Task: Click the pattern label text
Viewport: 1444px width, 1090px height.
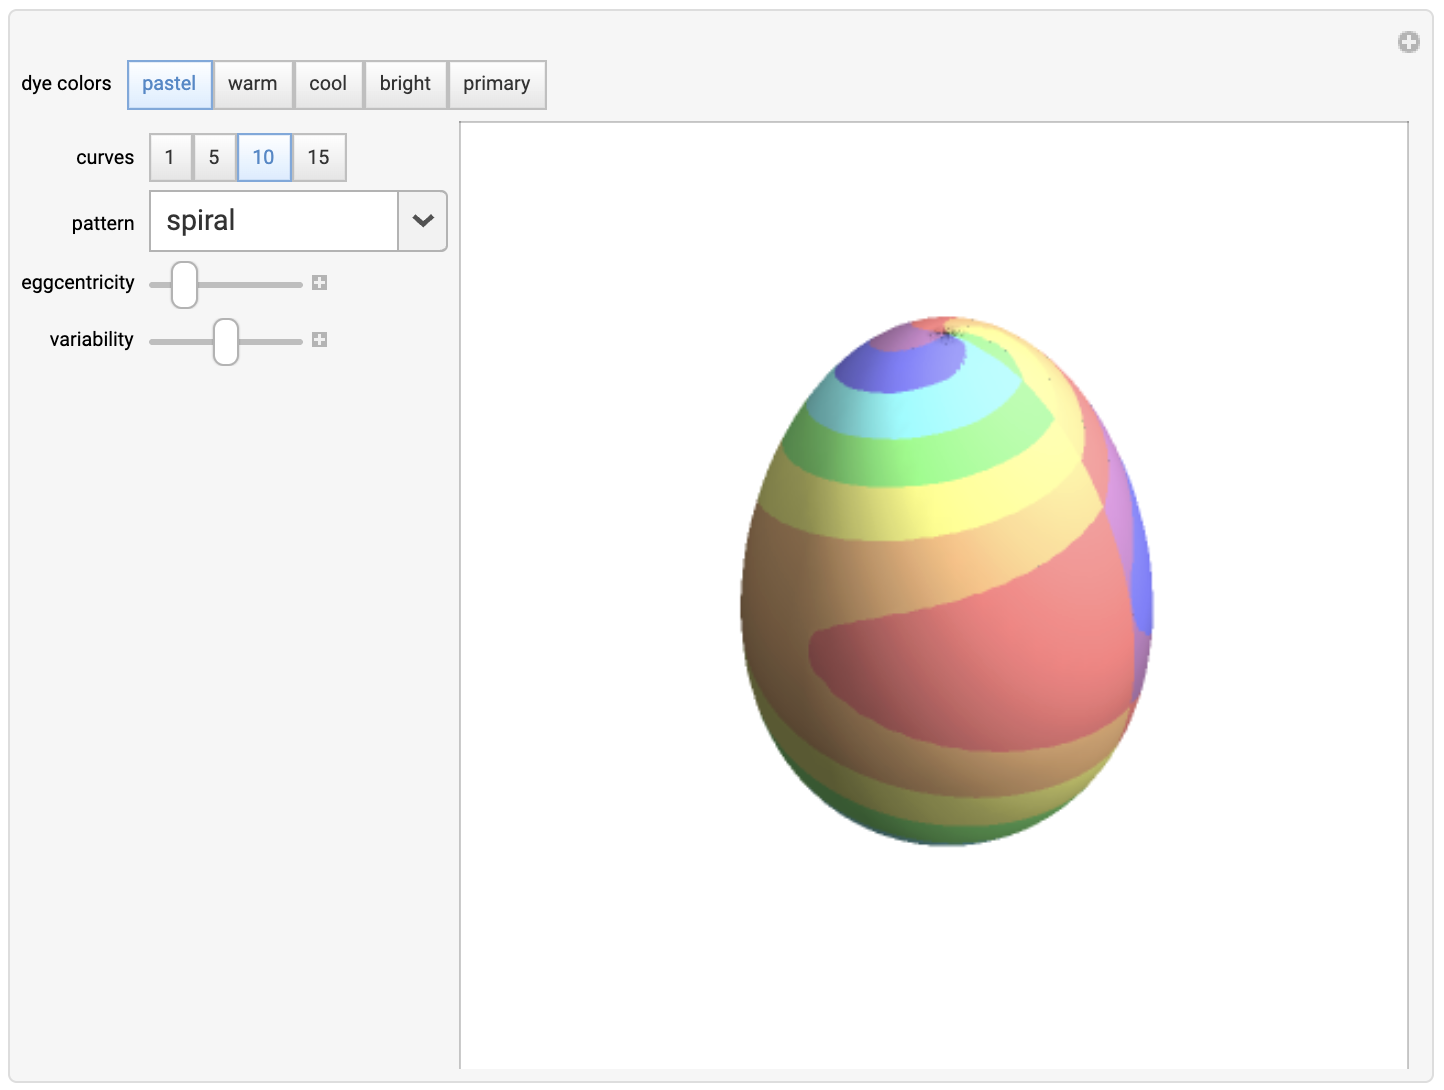Action: 102,222
